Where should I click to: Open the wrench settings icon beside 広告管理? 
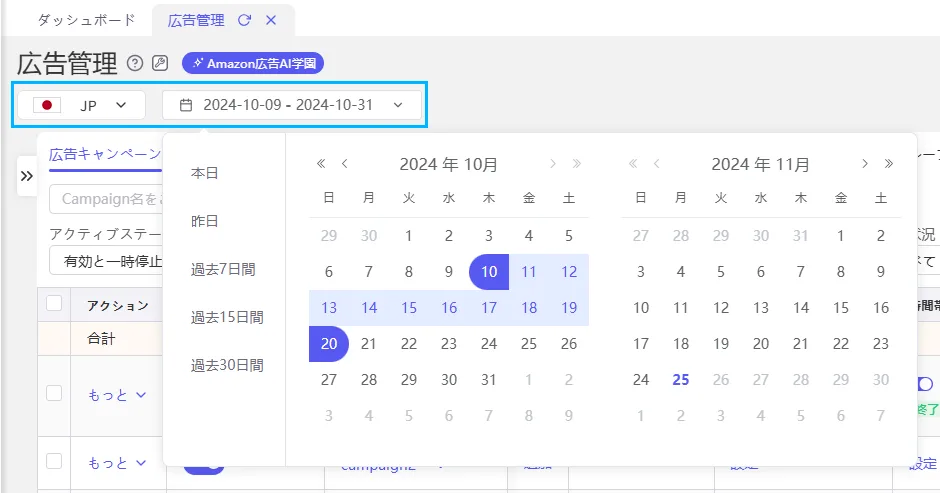point(160,63)
